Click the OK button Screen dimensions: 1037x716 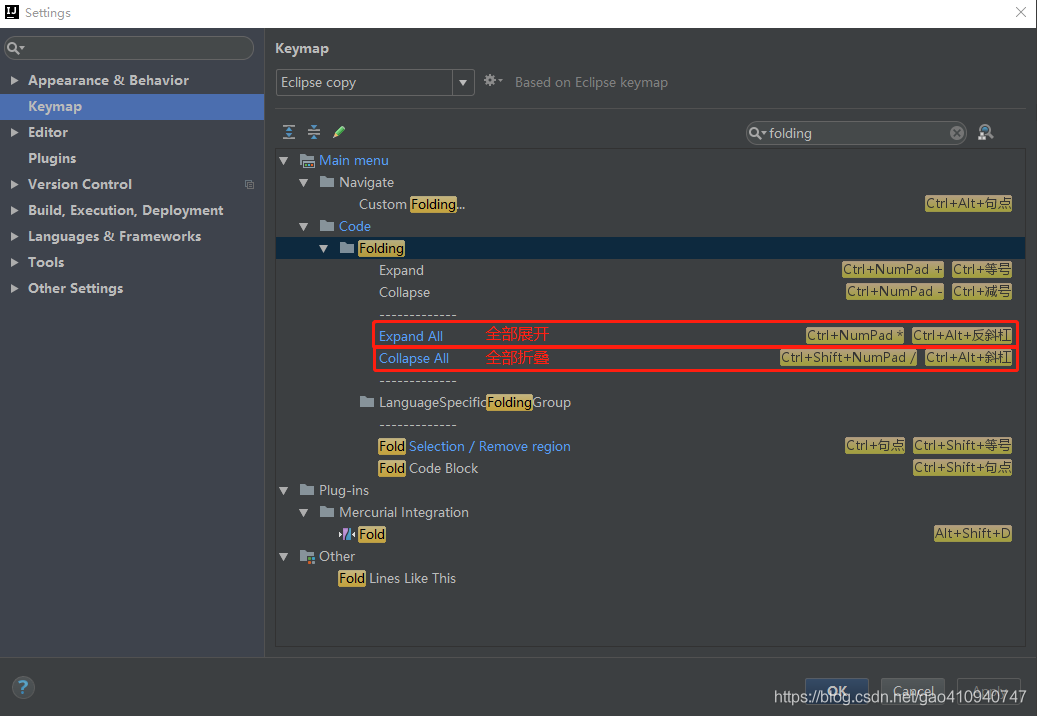(837, 691)
